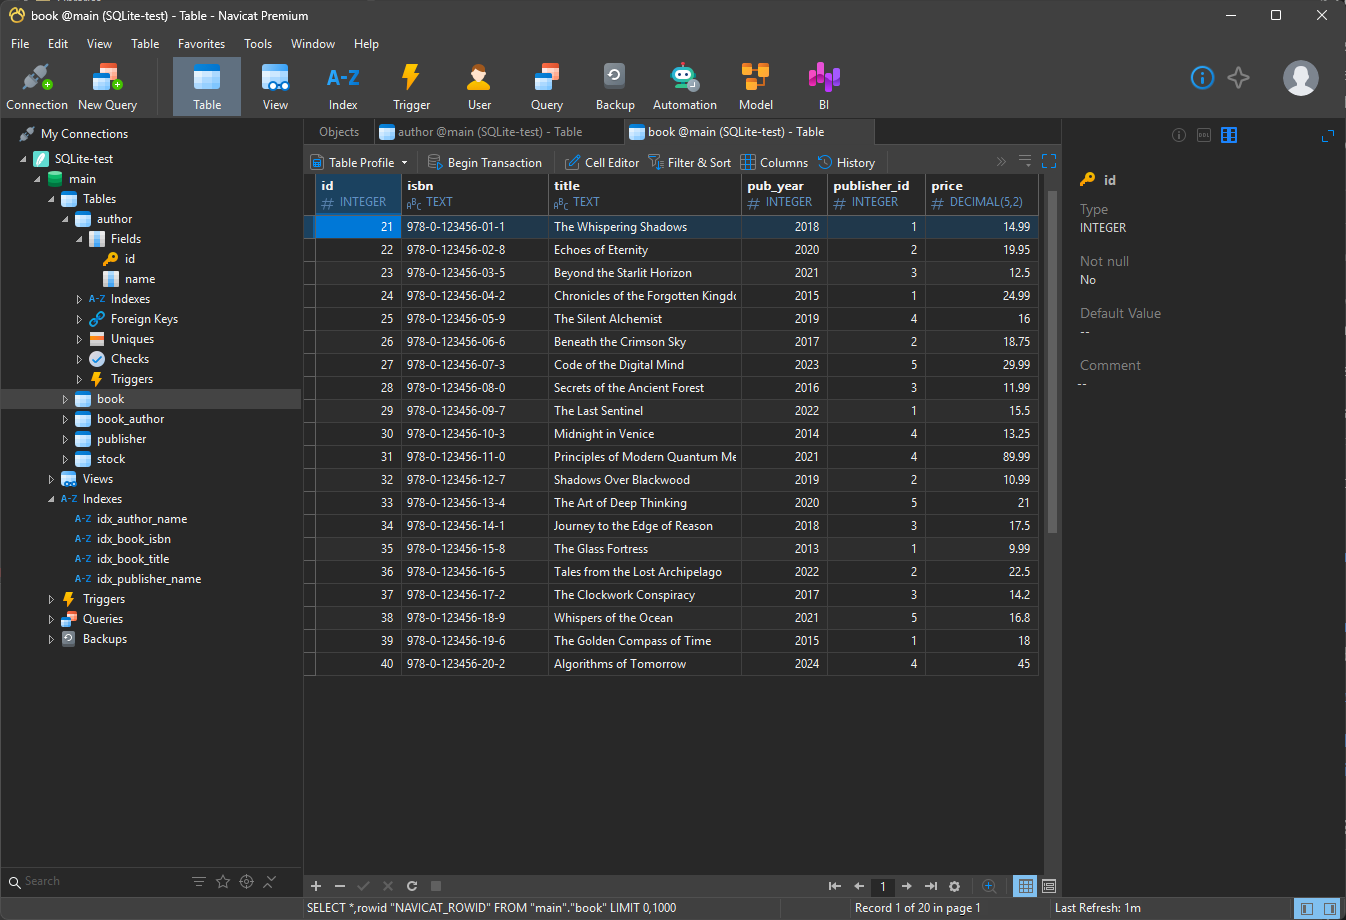Click the user account avatar
The width and height of the screenshot is (1346, 920).
1300,78
